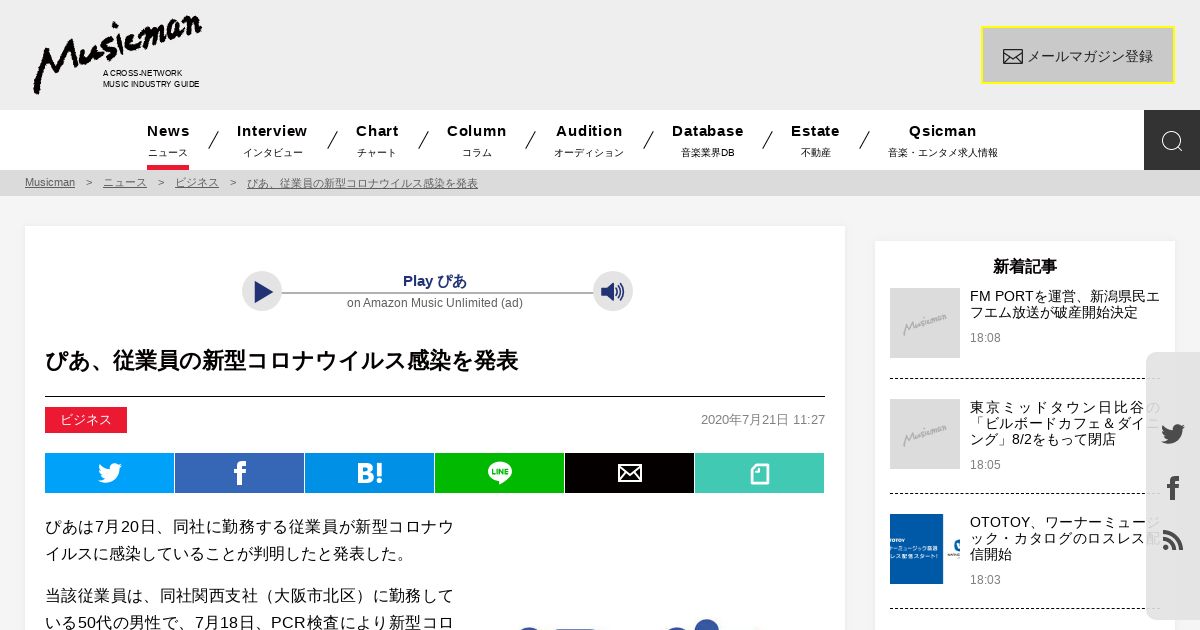The image size is (1200, 630).
Task: Go to ビジネス breadcrumb link
Action: 197,183
